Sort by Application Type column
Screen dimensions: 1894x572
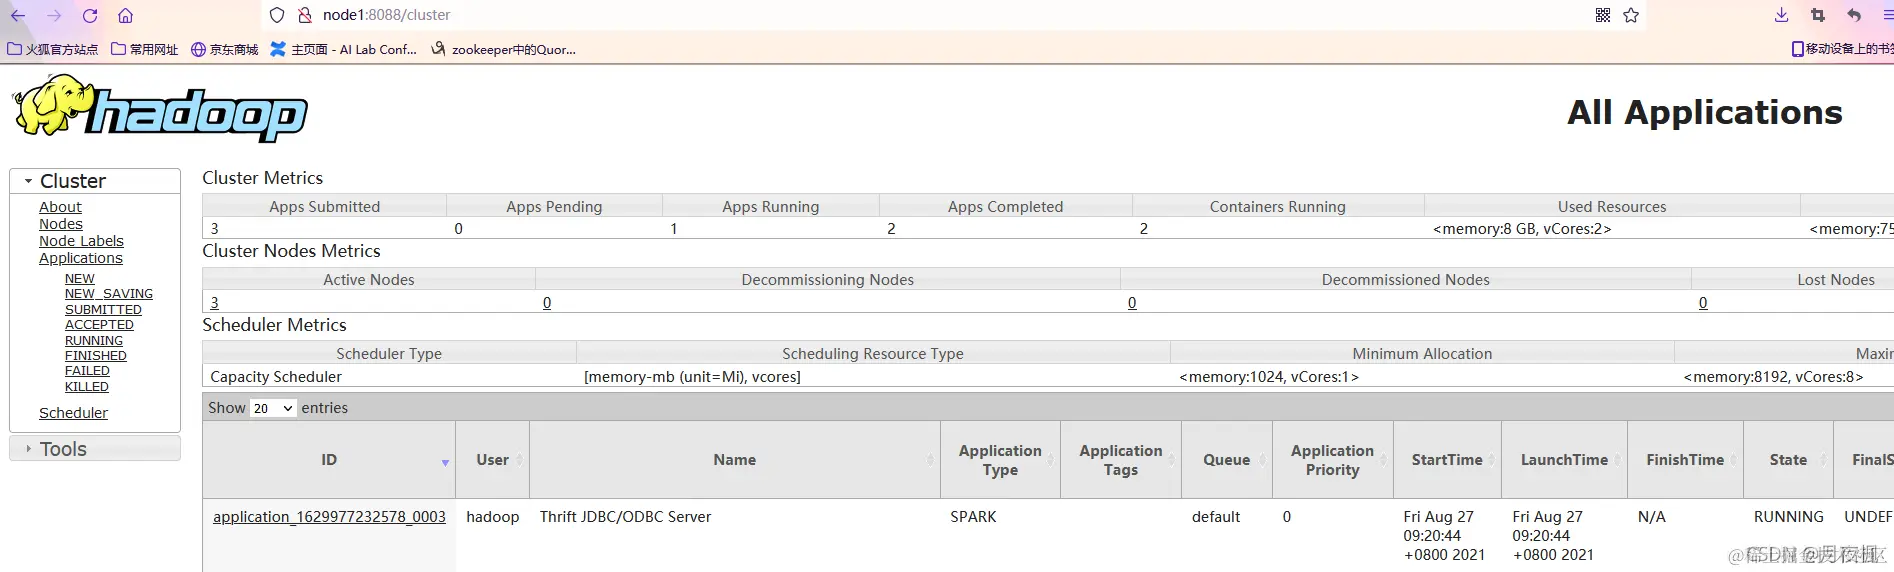[1000, 460]
